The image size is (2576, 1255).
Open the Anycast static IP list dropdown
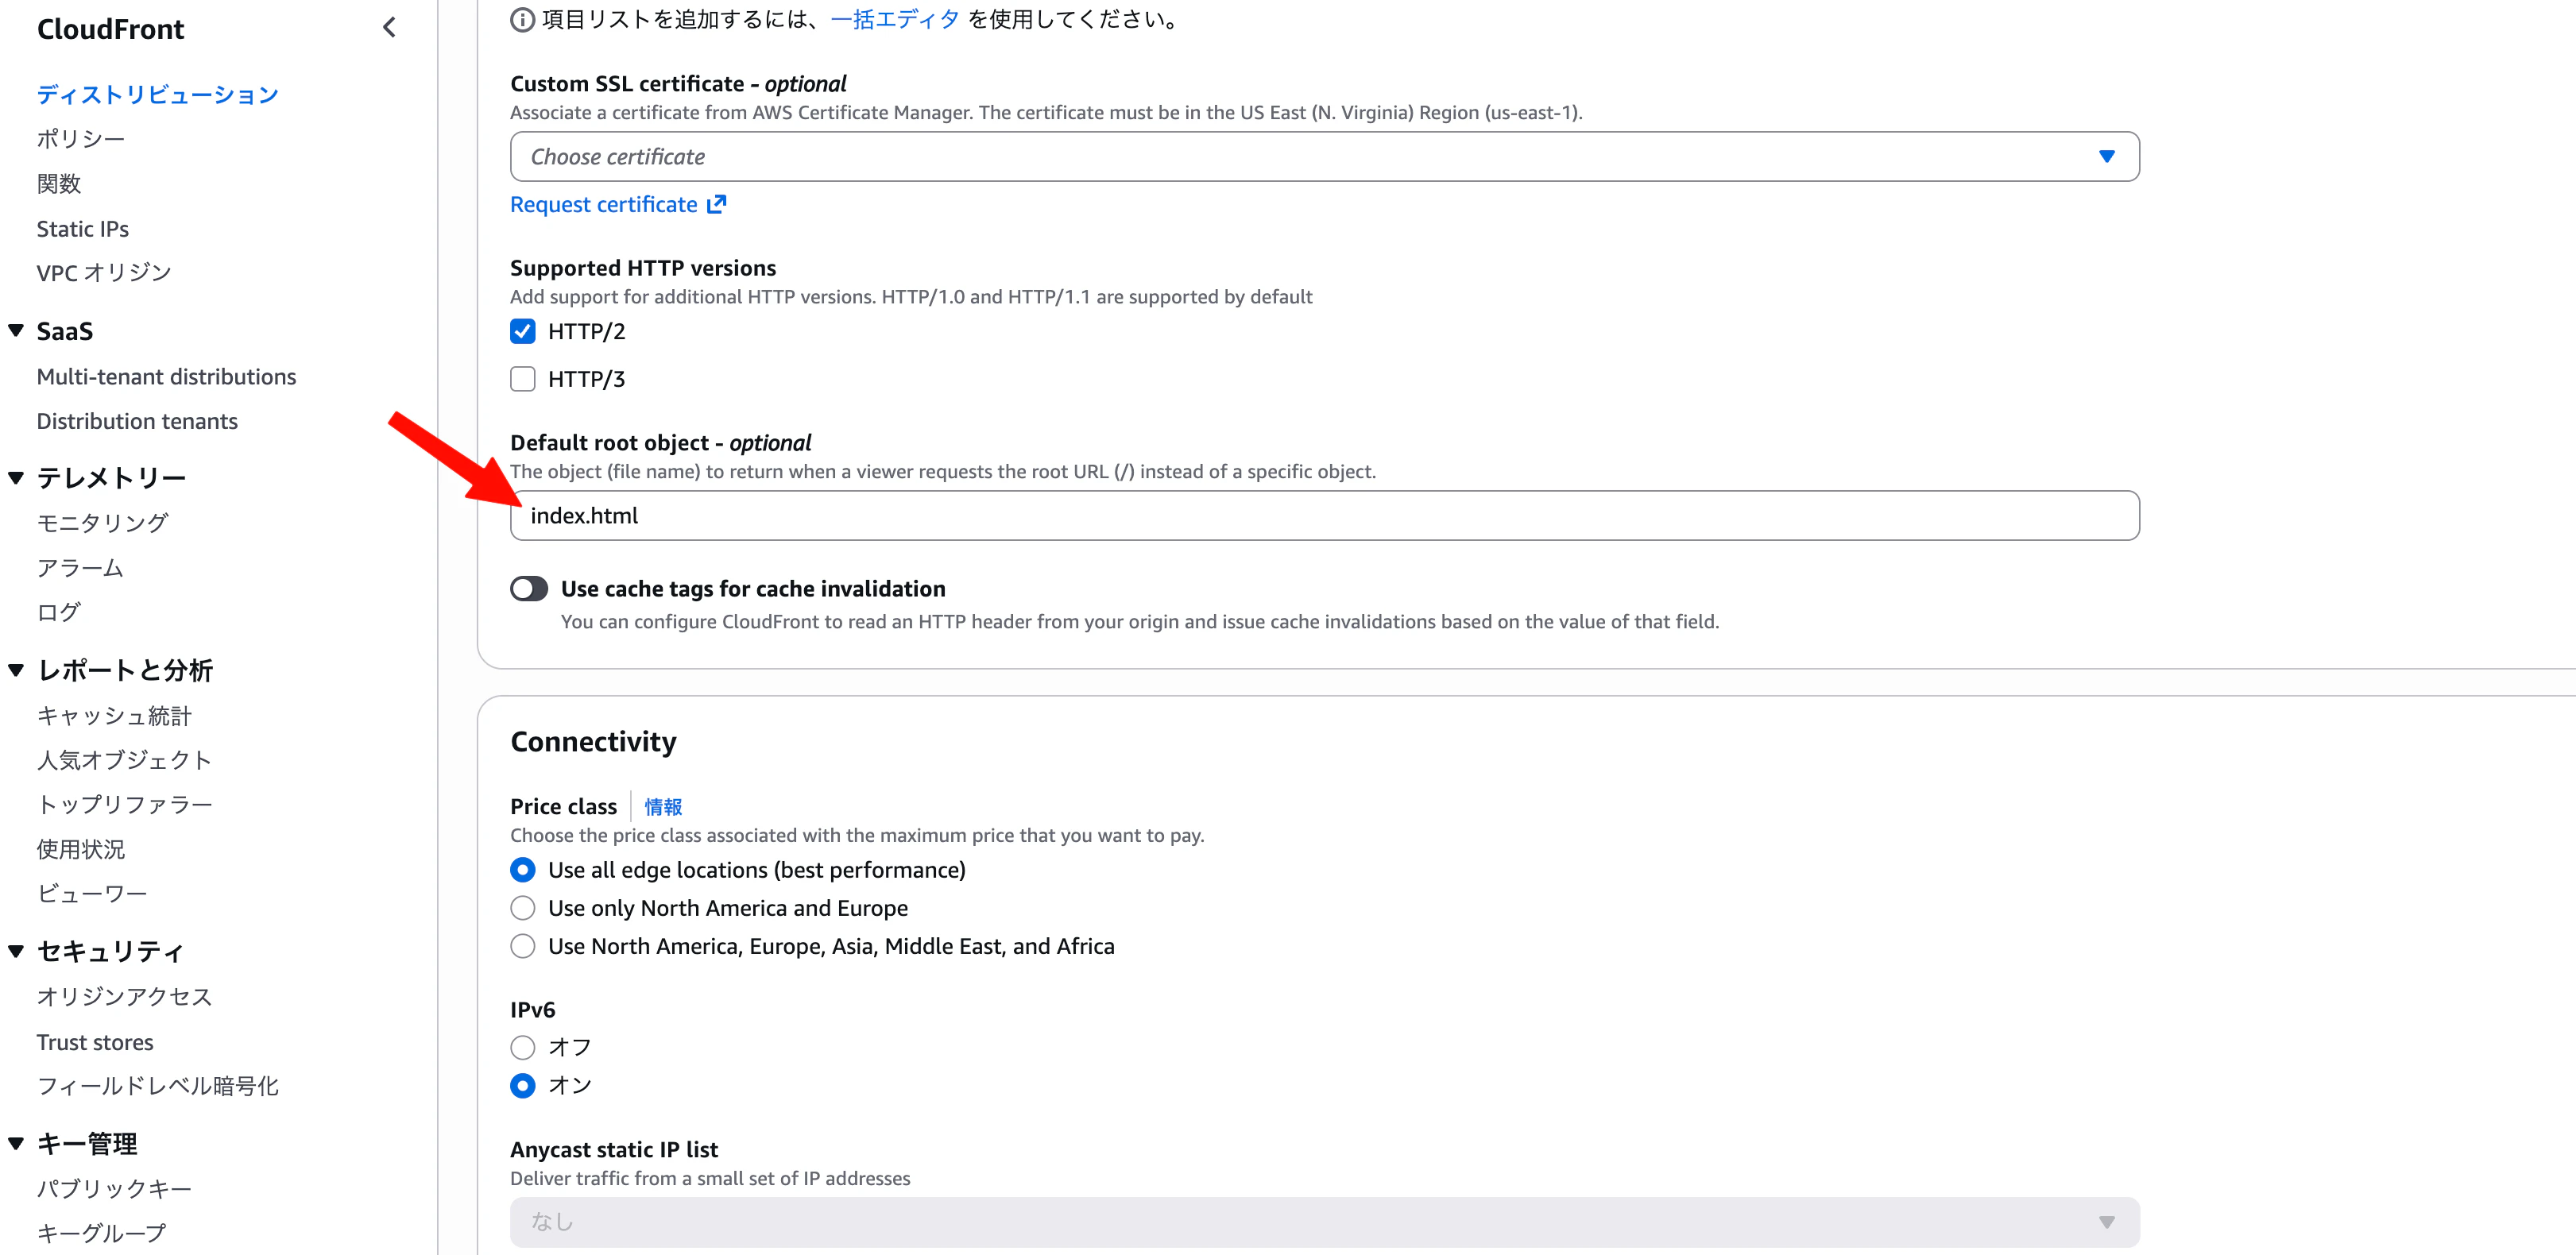pos(1324,1222)
